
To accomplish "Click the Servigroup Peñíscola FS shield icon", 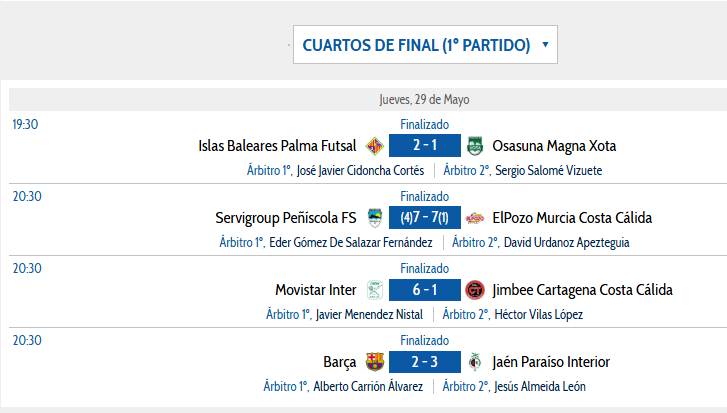I will tap(375, 218).
